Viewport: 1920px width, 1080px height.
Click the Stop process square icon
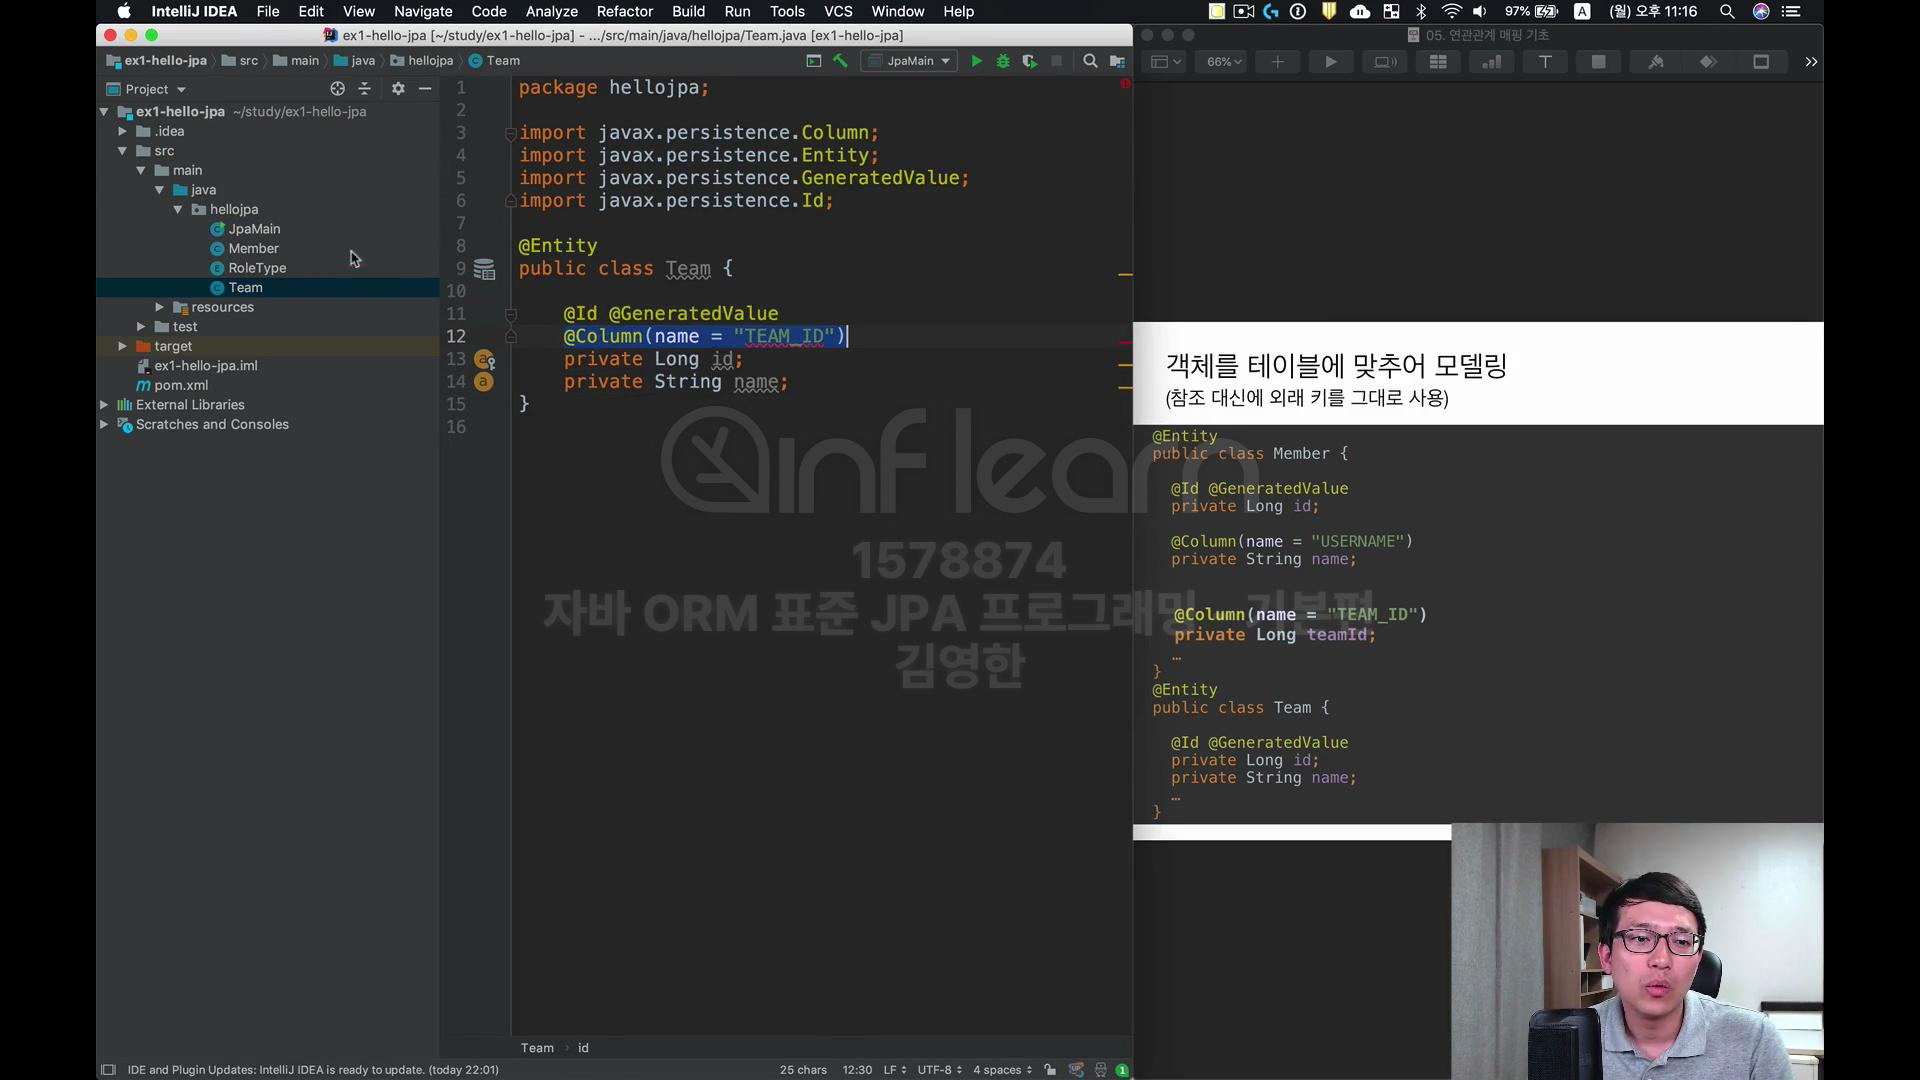click(x=1057, y=61)
